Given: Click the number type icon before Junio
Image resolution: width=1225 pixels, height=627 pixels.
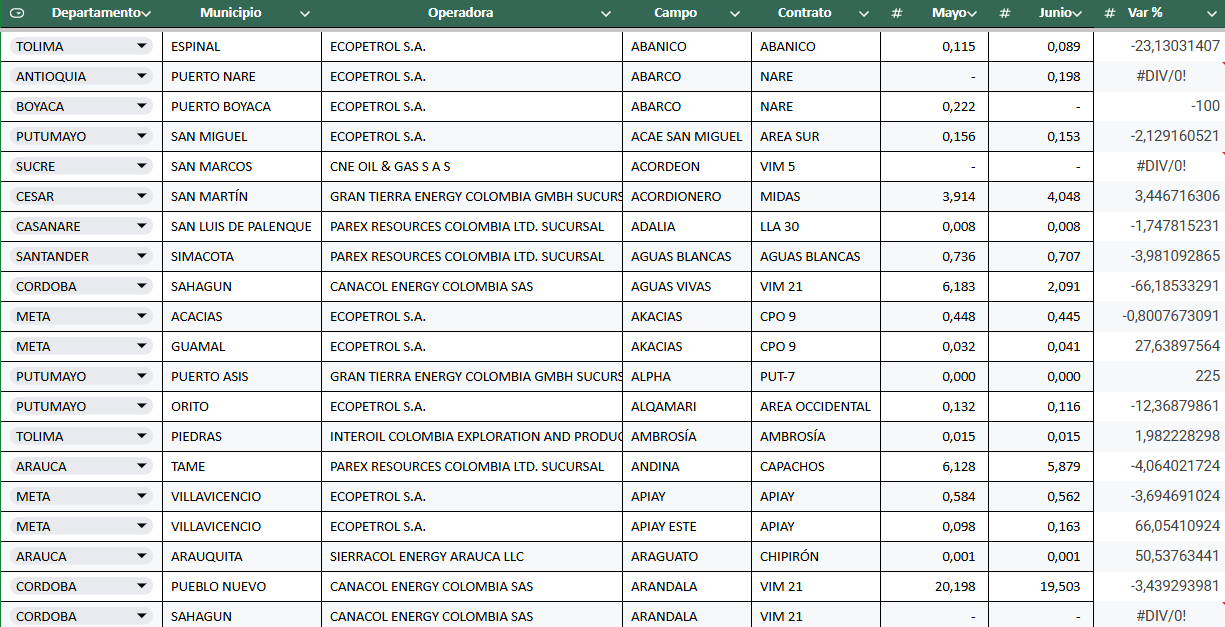Looking at the screenshot, I should 1005,13.
